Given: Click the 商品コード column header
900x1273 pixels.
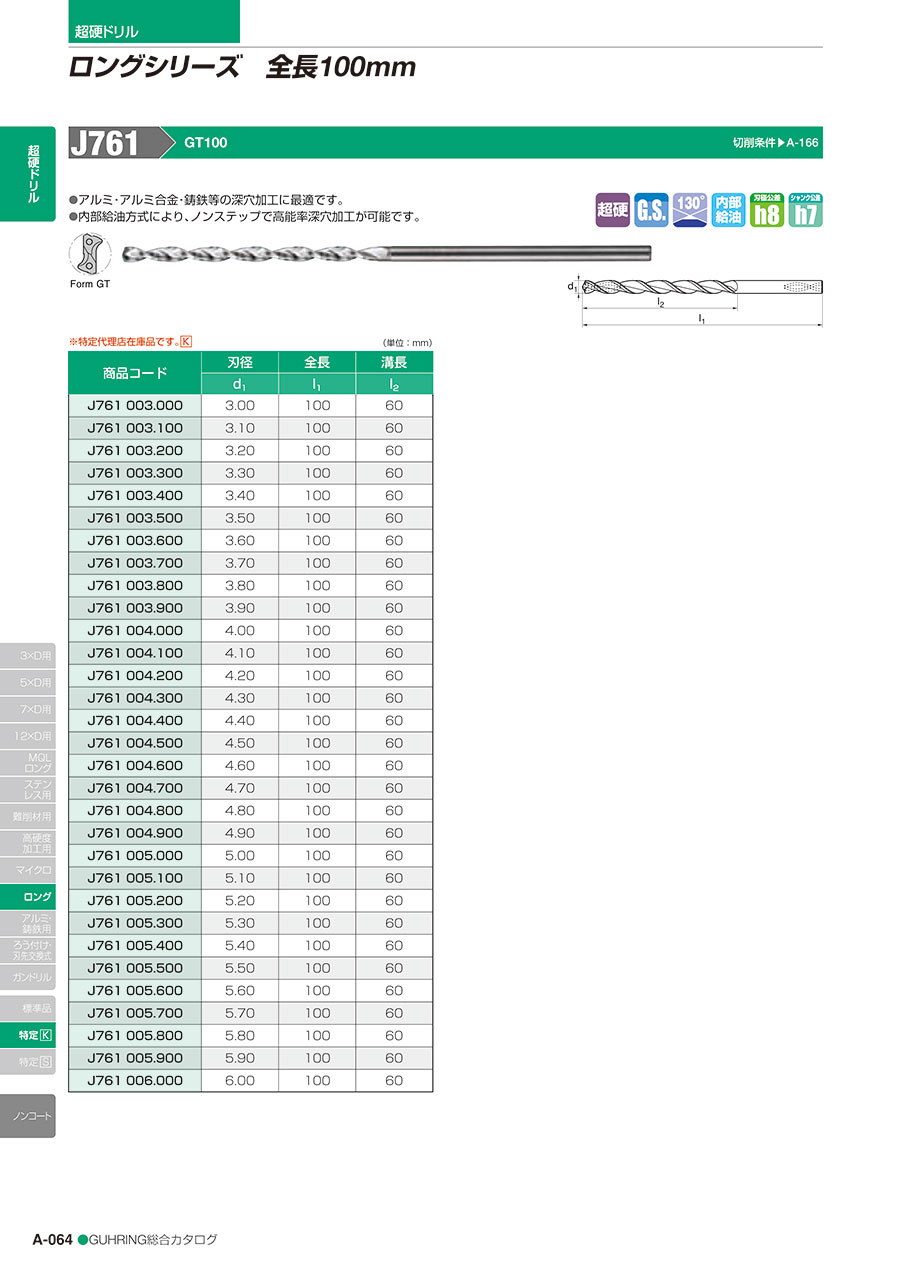Looking at the screenshot, I should (x=135, y=374).
